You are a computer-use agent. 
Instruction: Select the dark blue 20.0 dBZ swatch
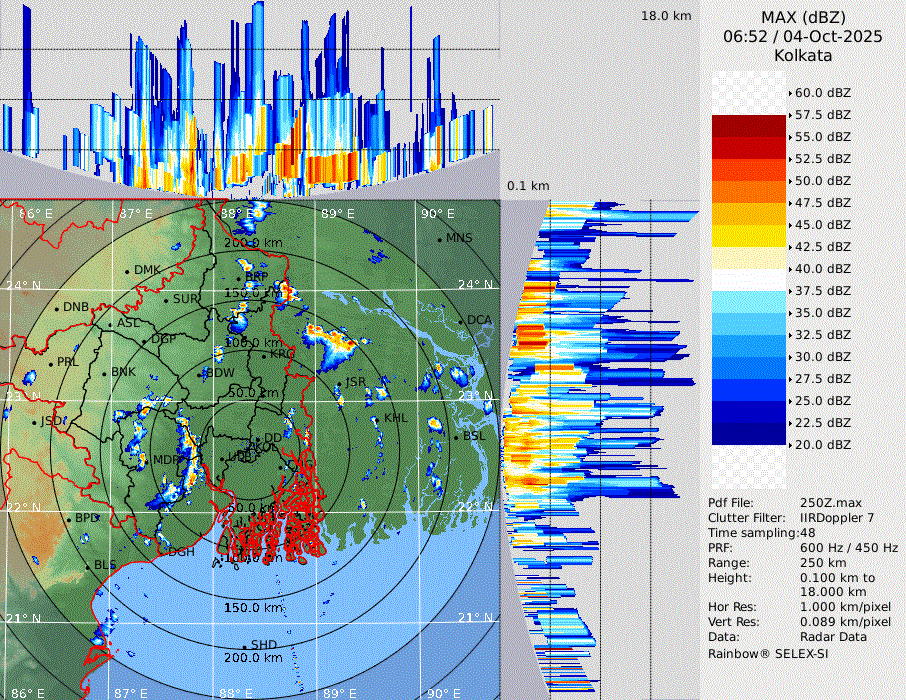pyautogui.click(x=748, y=434)
